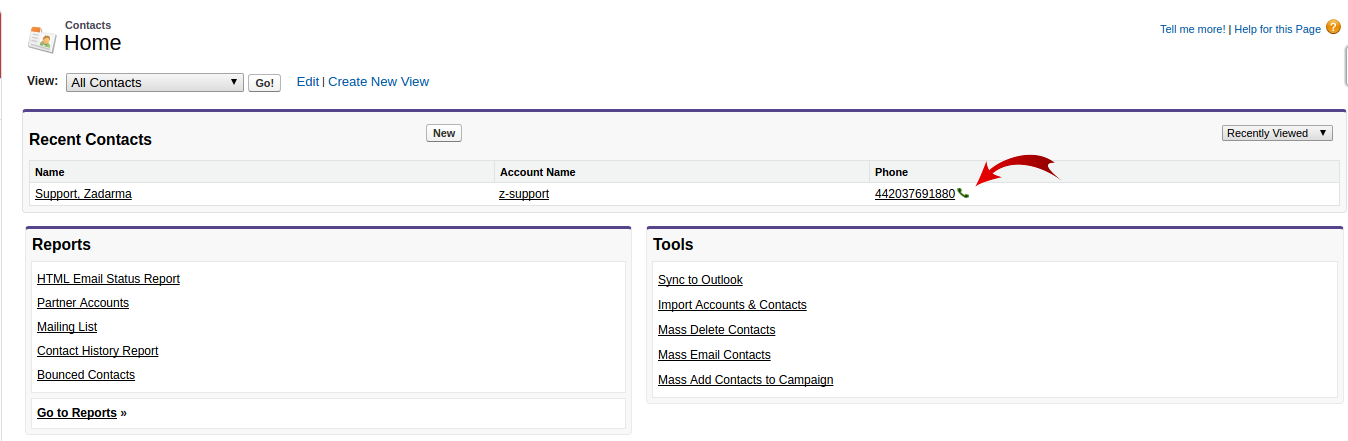Open the Edit view link
The image size is (1348, 441).
tap(308, 82)
